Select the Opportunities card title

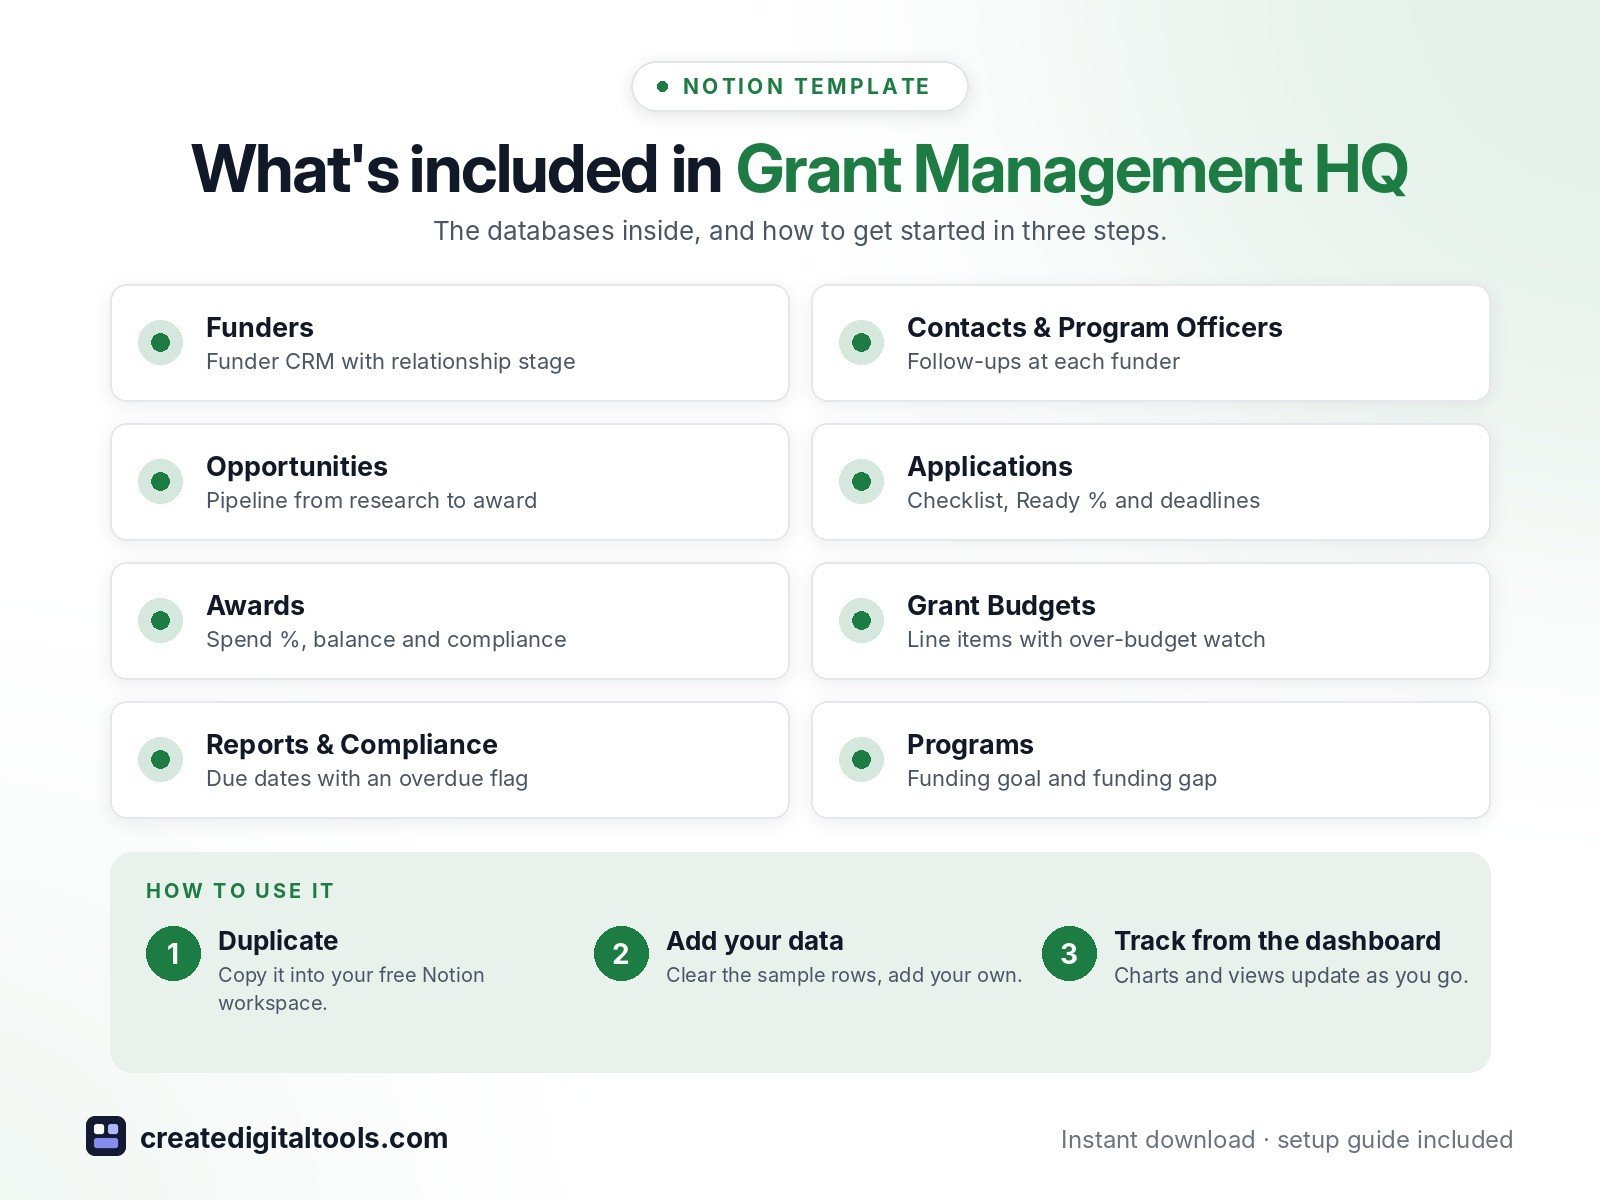click(297, 467)
